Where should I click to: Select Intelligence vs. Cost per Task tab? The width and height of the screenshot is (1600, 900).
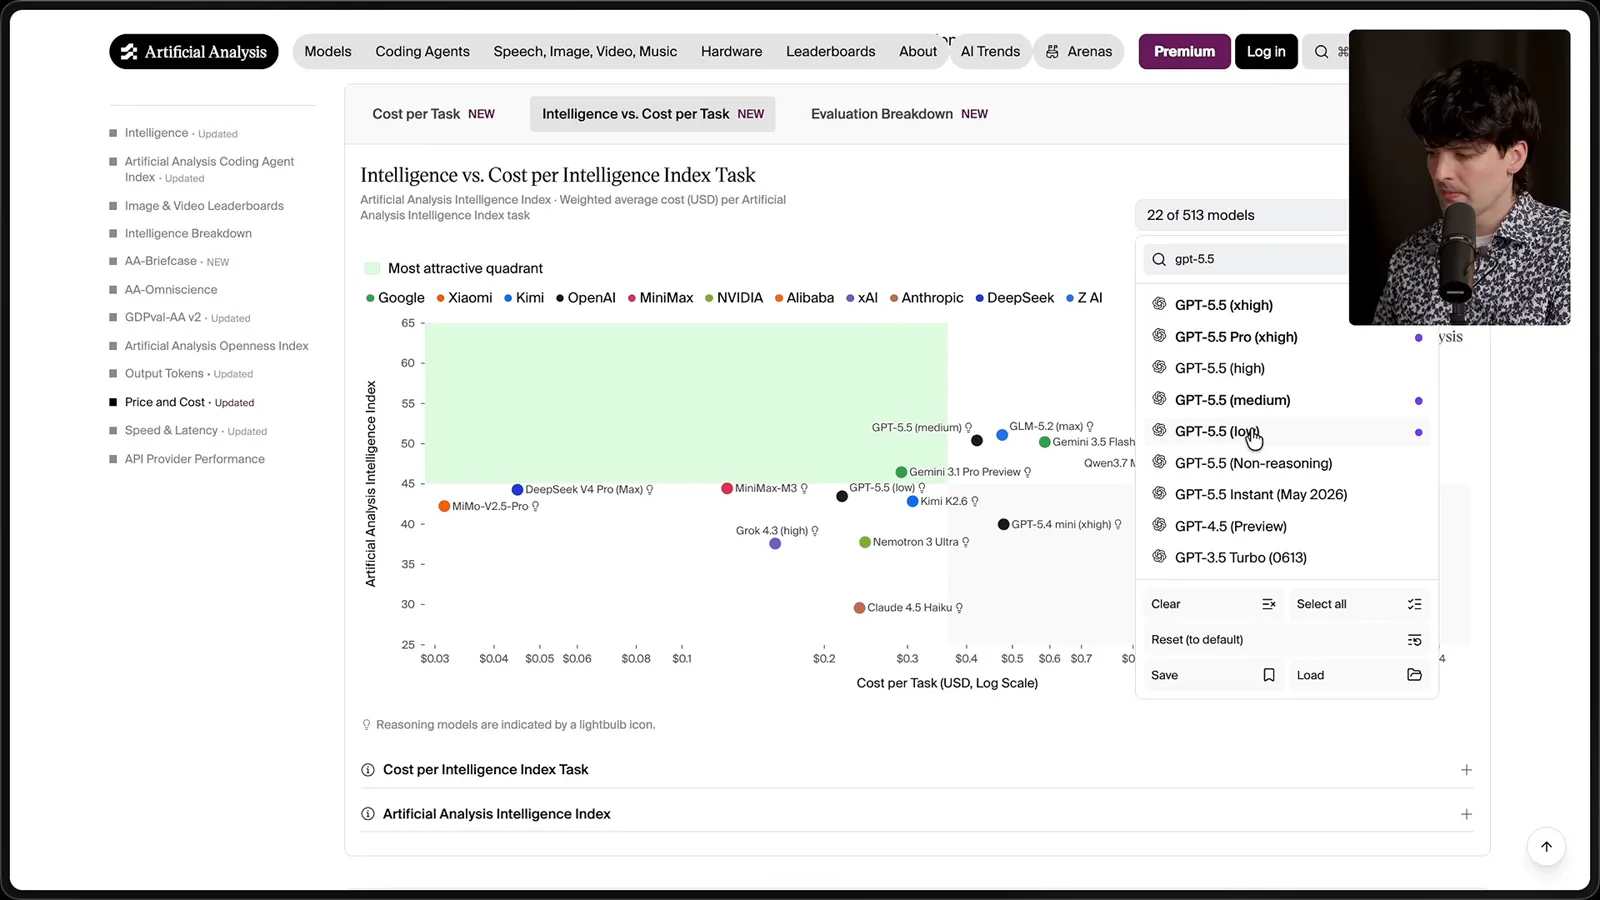tap(653, 114)
